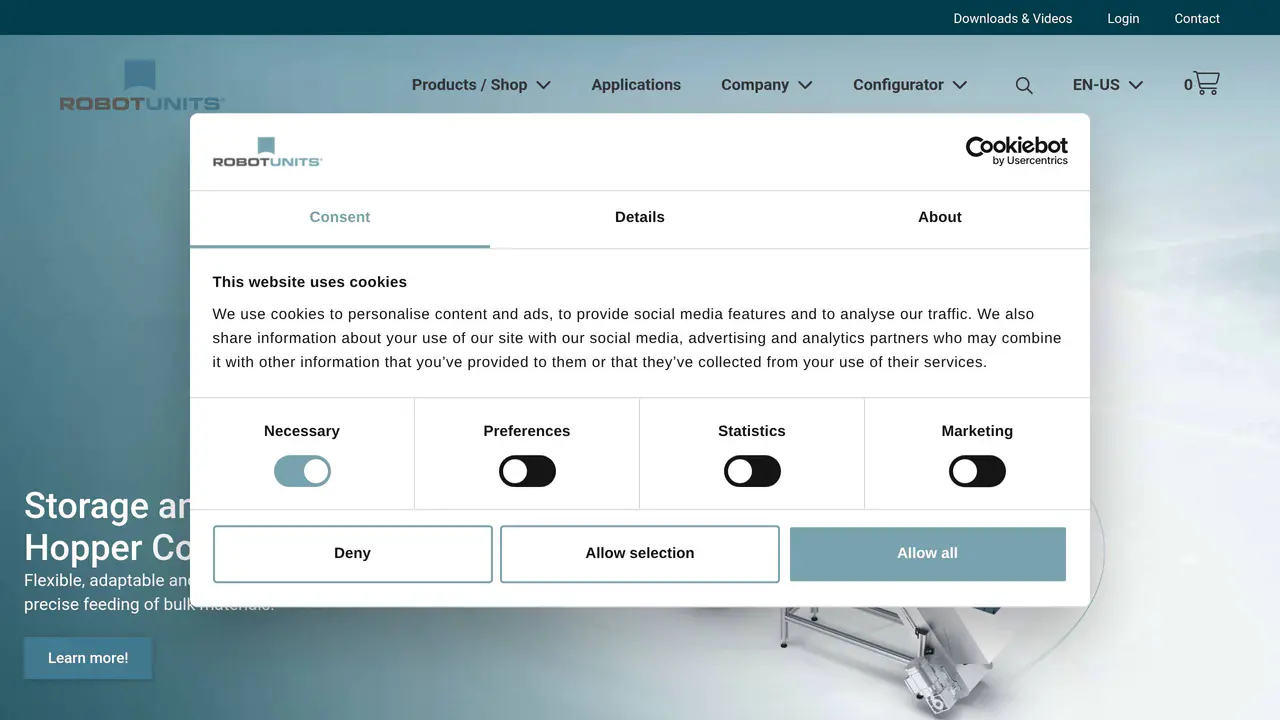Screen dimensions: 1280x720
Task: Enable the Marketing cookies switch
Action: click(977, 471)
